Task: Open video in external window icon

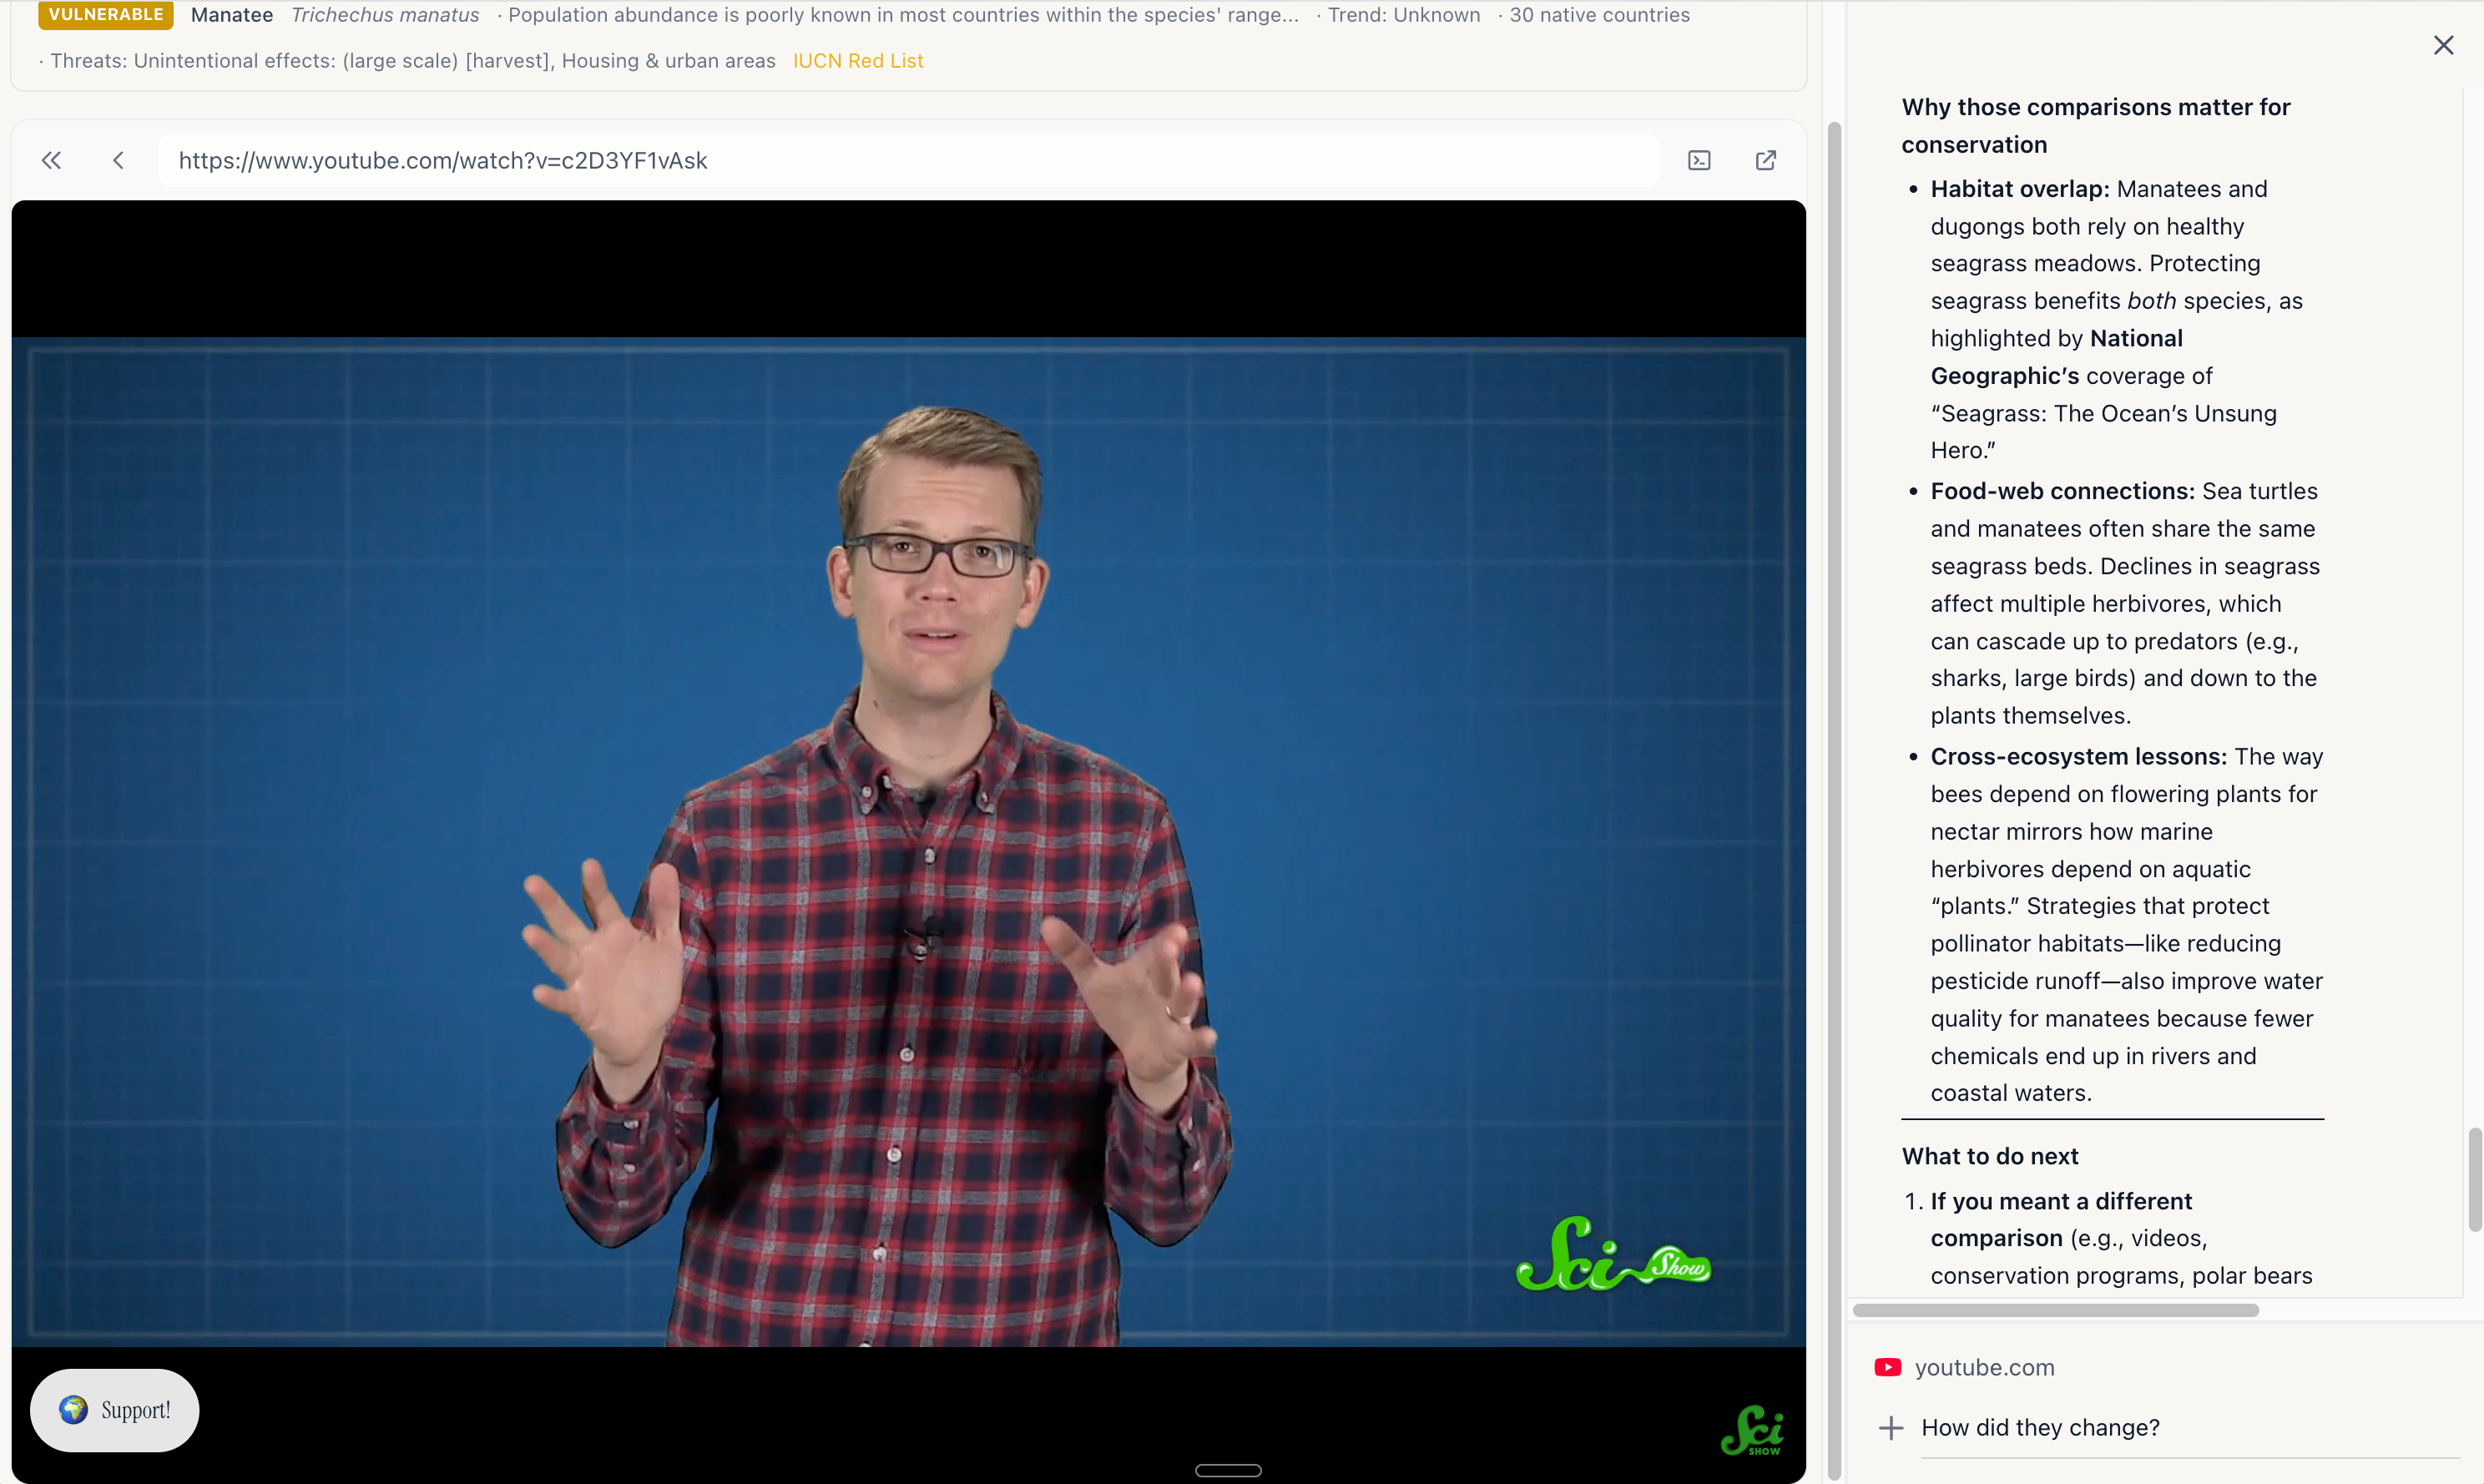Action: click(1766, 160)
